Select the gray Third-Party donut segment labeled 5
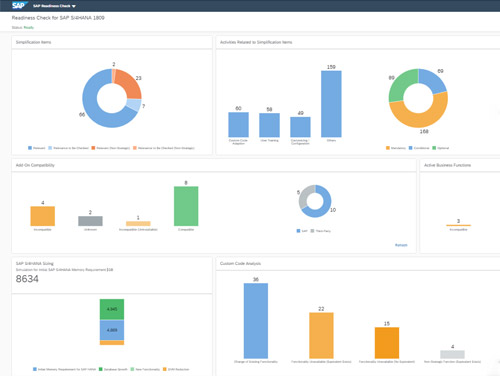 (x=303, y=197)
